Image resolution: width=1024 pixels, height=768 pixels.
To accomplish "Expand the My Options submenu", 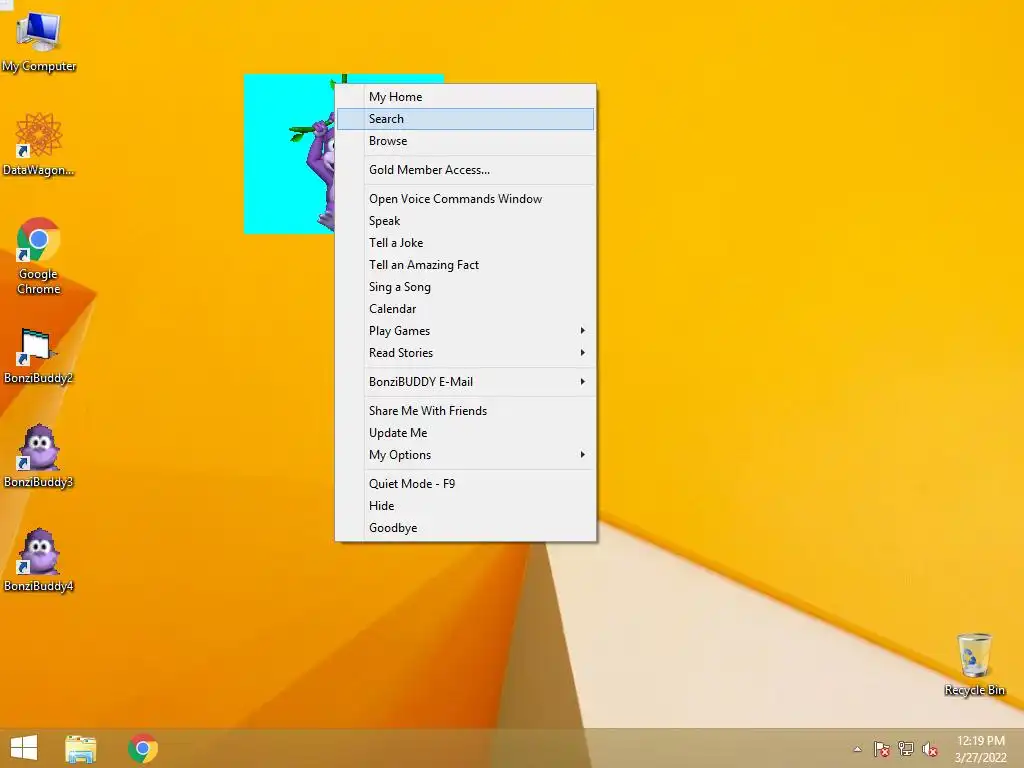I will click(x=465, y=455).
